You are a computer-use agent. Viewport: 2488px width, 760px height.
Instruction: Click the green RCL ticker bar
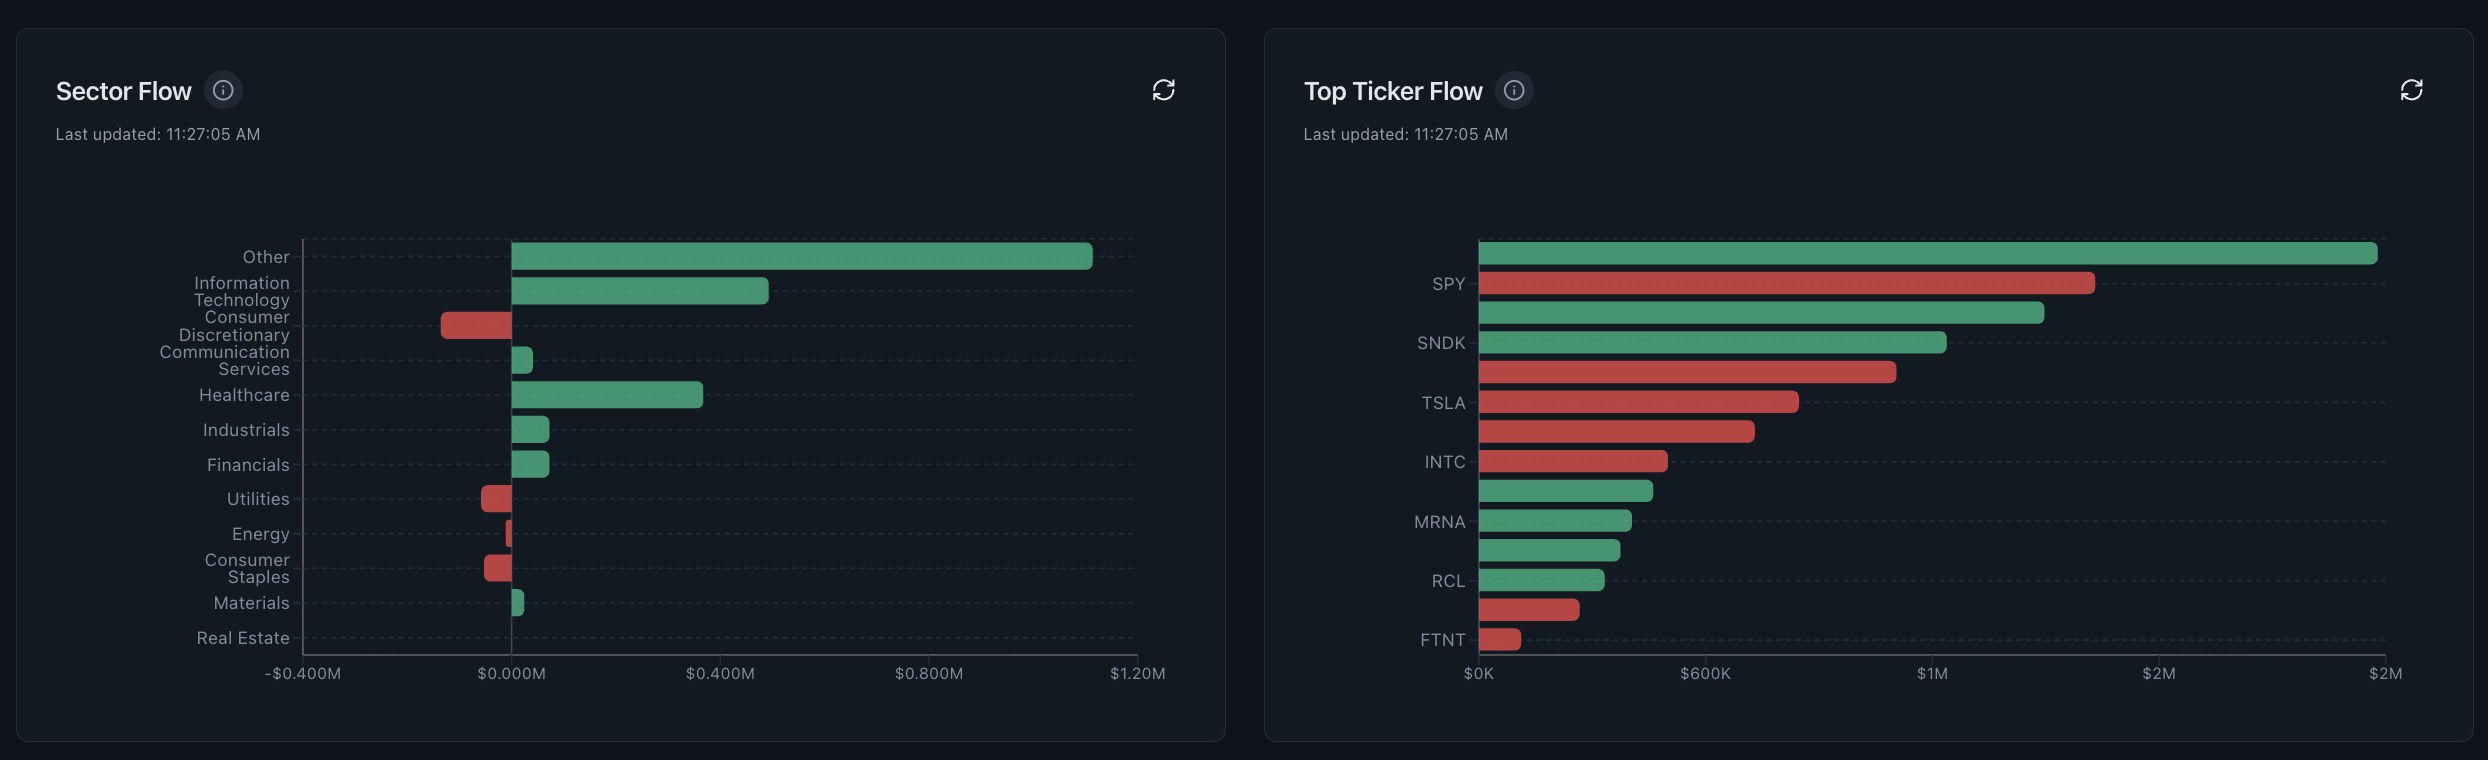(1542, 580)
